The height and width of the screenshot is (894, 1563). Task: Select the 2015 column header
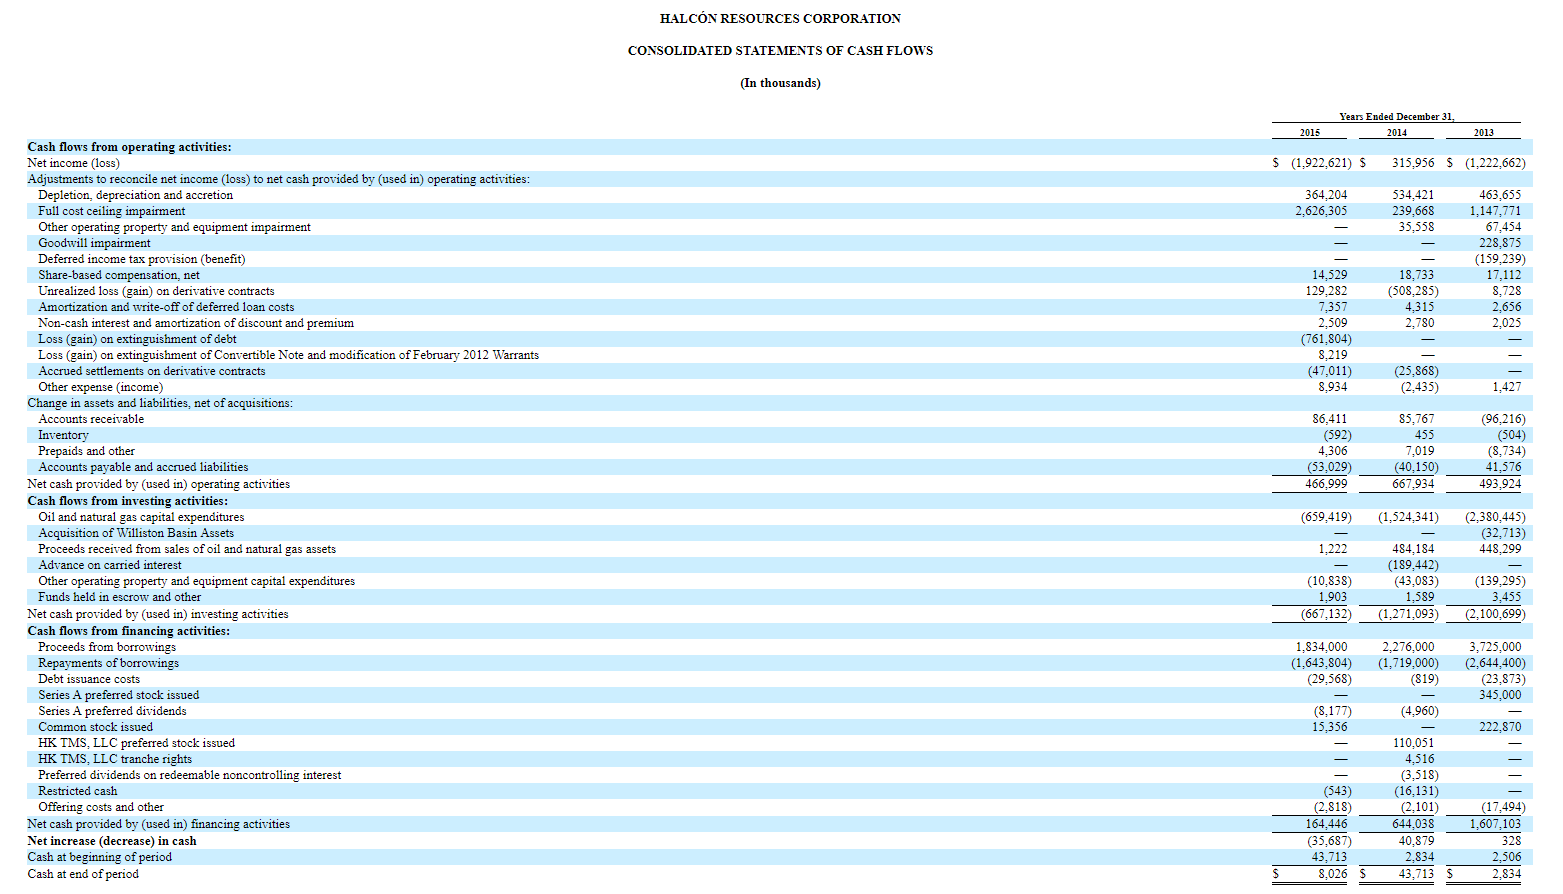click(x=1310, y=133)
